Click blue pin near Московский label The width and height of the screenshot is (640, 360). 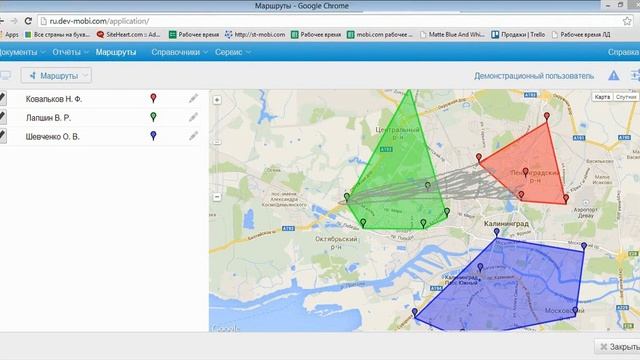click(x=575, y=311)
